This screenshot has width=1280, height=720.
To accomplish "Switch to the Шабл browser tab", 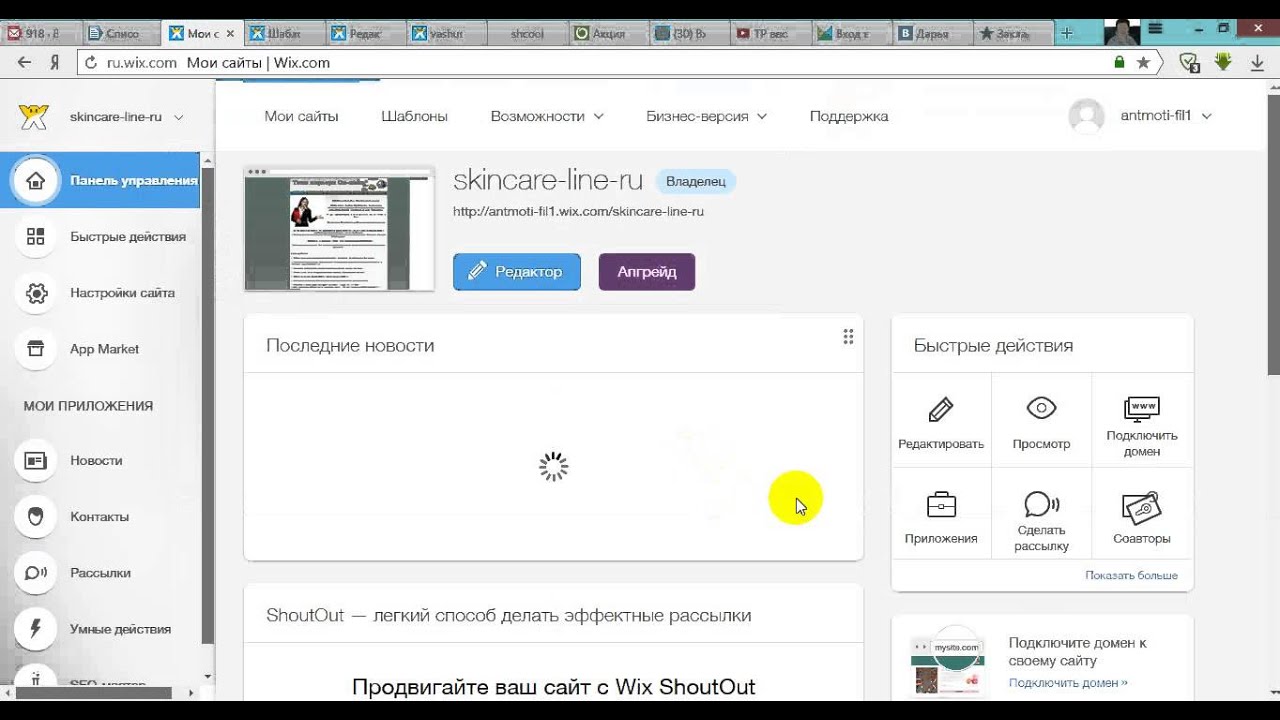I will click(x=284, y=33).
